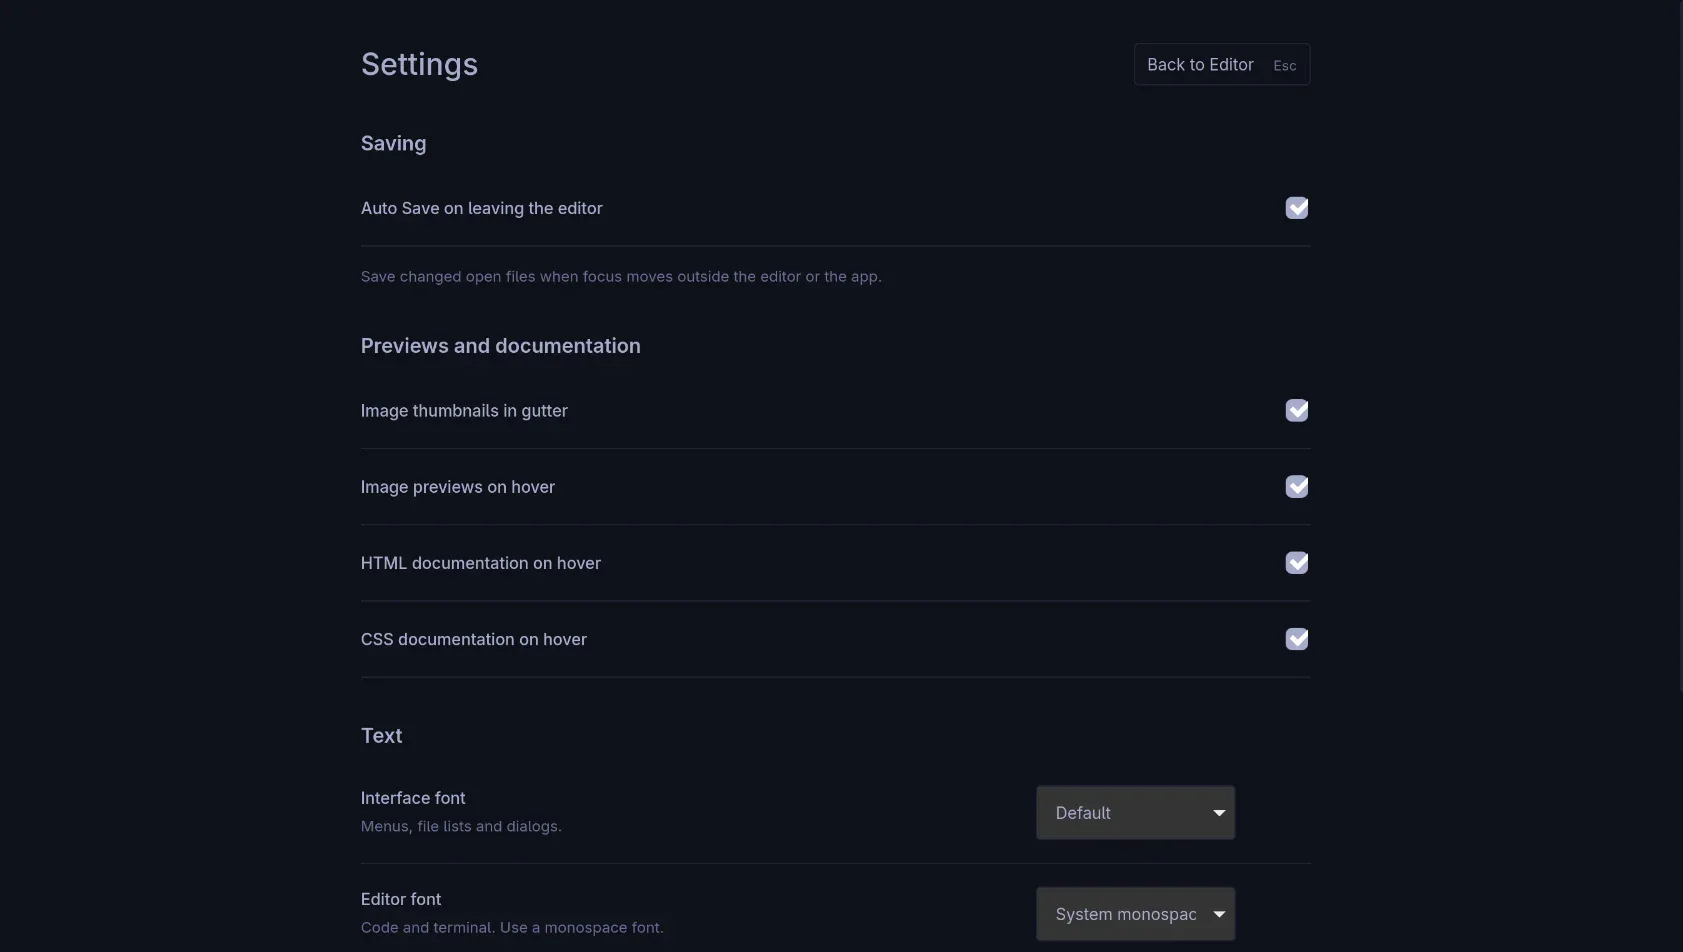Click the Previews and documentation heading
This screenshot has width=1683, height=952.
click(x=500, y=345)
